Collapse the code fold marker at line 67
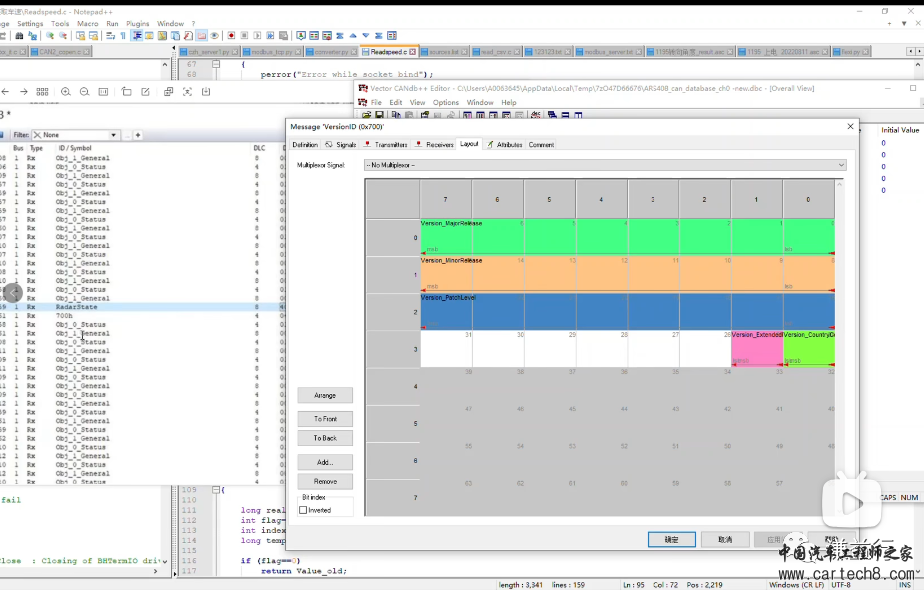 (x=216, y=64)
